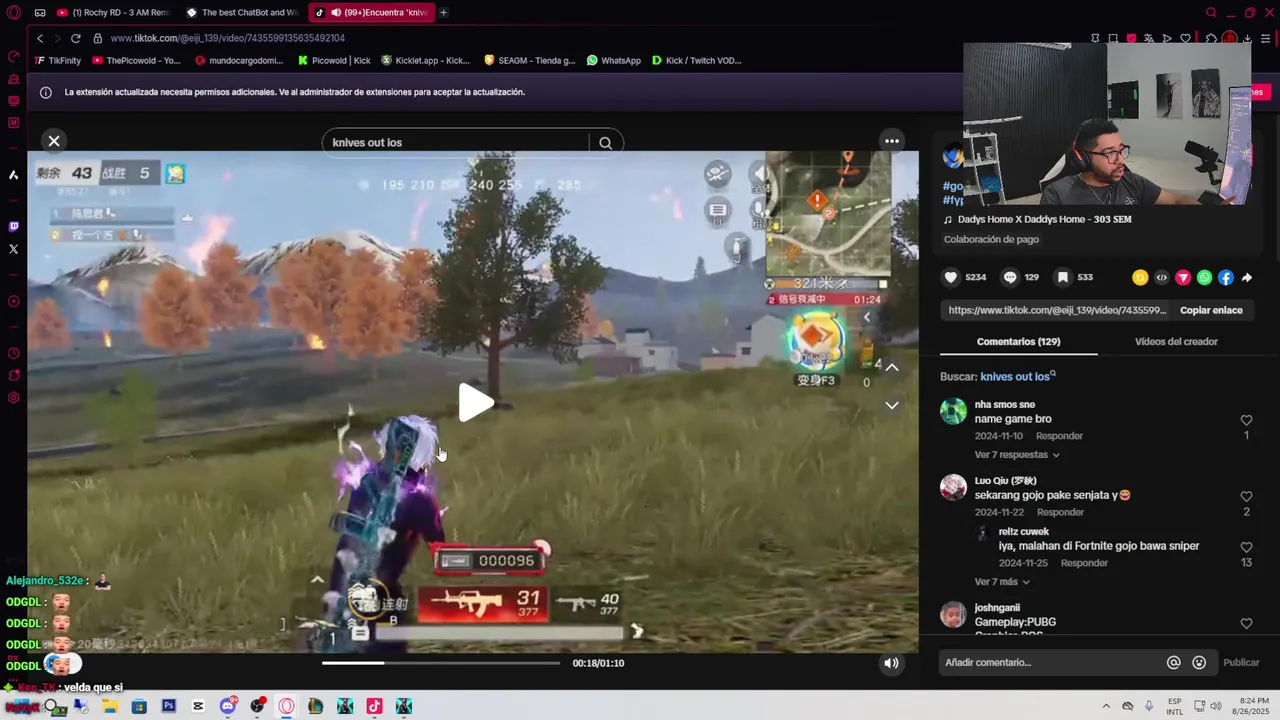This screenshot has height=720, width=1280.
Task: Click the yellow repost icon
Action: 1140,278
